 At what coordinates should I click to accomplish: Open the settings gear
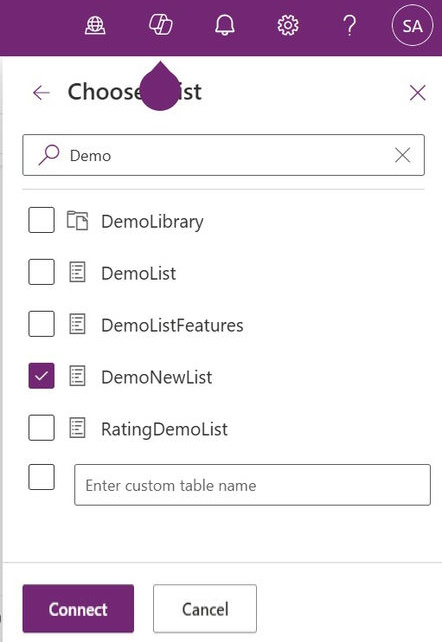tap(288, 25)
